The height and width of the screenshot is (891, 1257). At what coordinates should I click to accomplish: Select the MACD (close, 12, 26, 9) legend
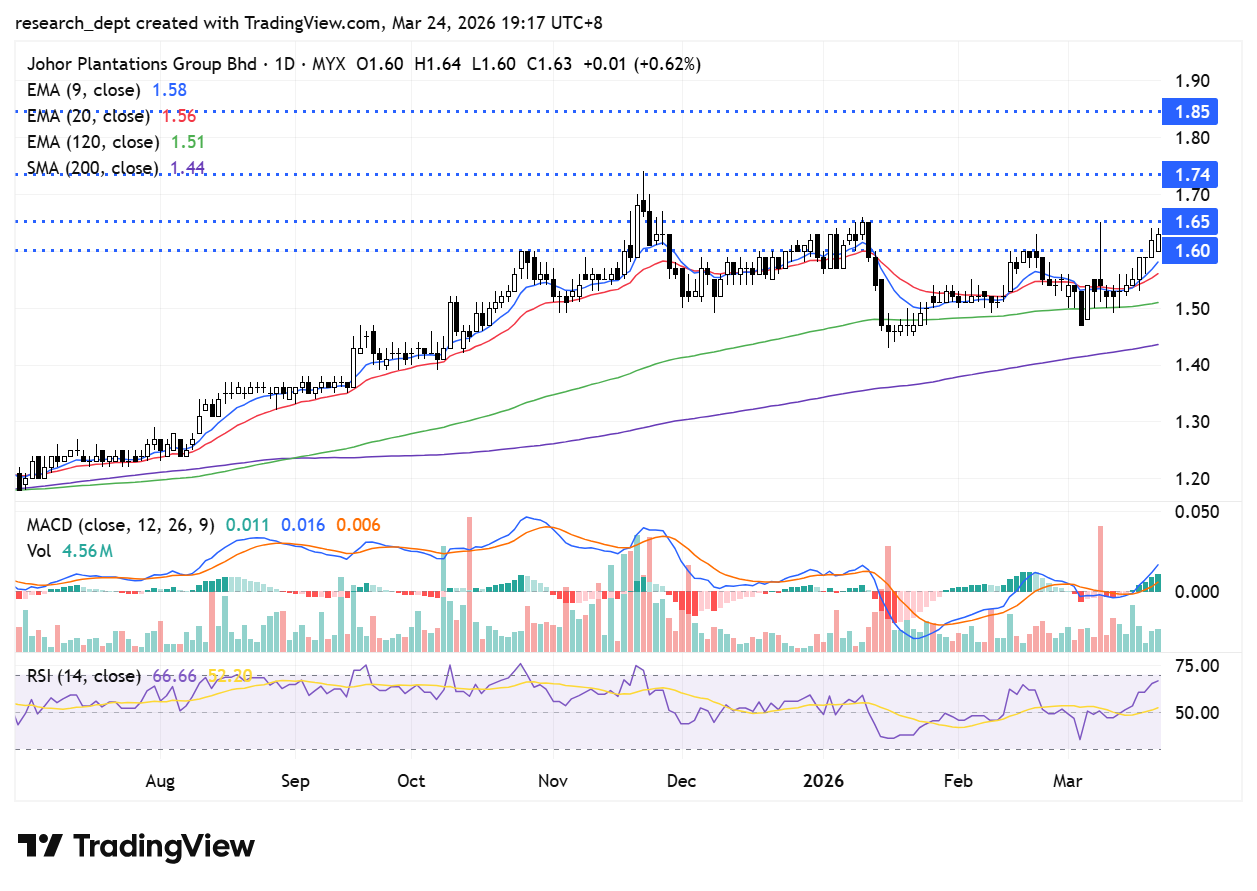[x=120, y=525]
